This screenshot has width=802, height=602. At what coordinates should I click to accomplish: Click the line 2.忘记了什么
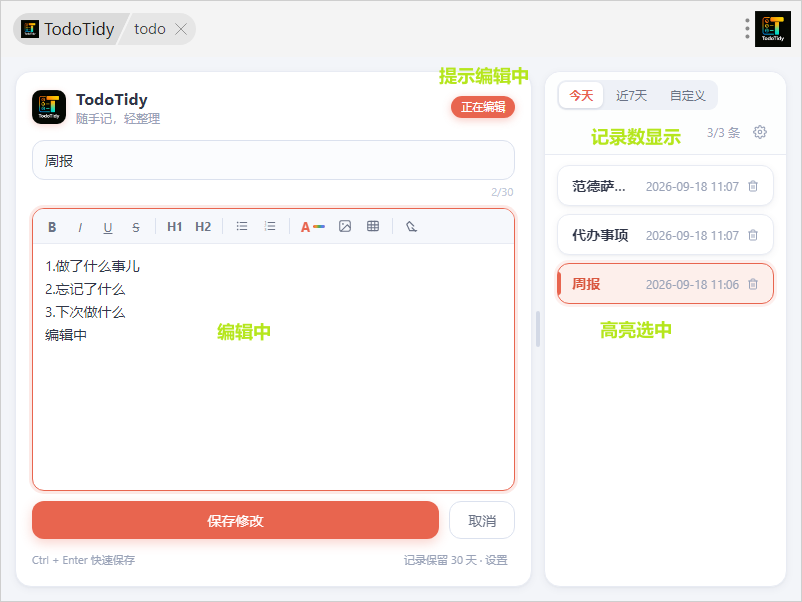(x=85, y=289)
